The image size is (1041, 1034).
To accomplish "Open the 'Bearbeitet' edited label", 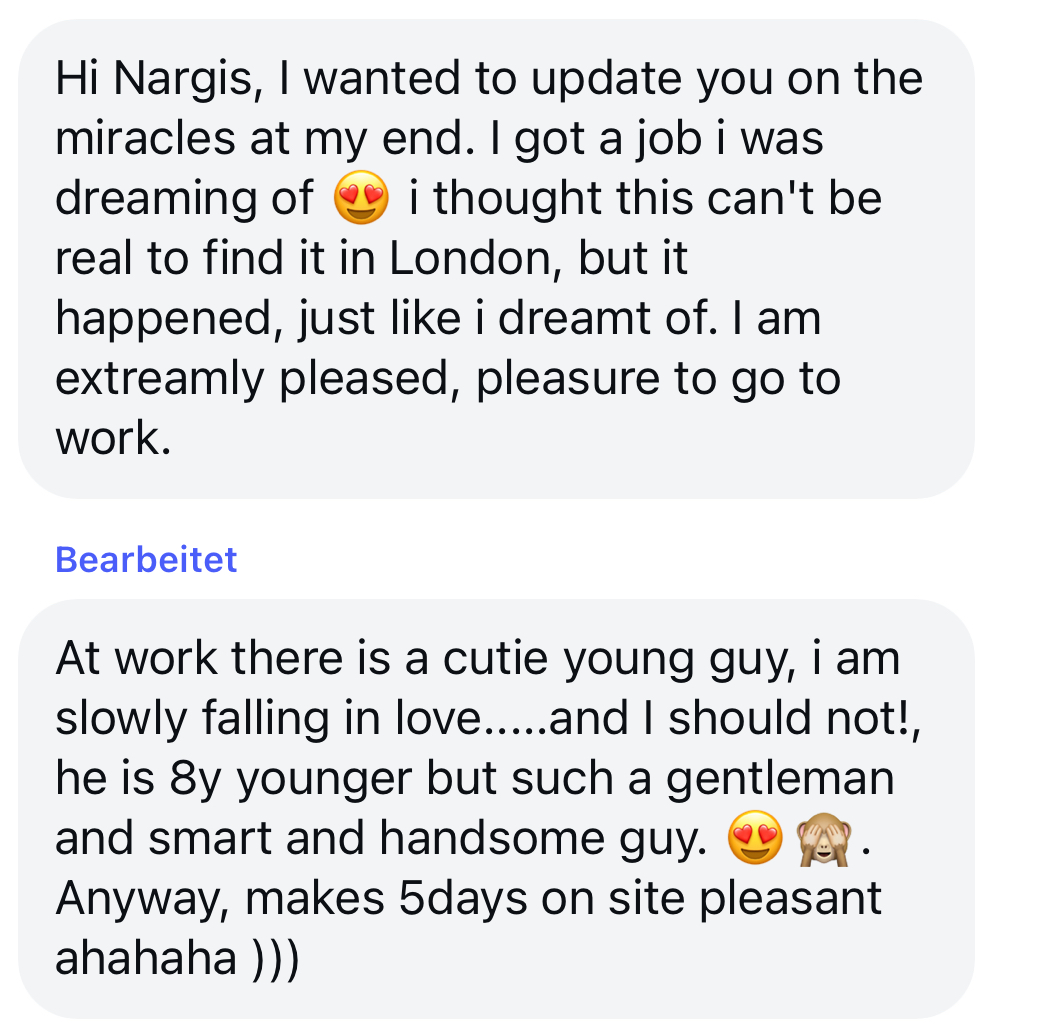I will (x=146, y=560).
